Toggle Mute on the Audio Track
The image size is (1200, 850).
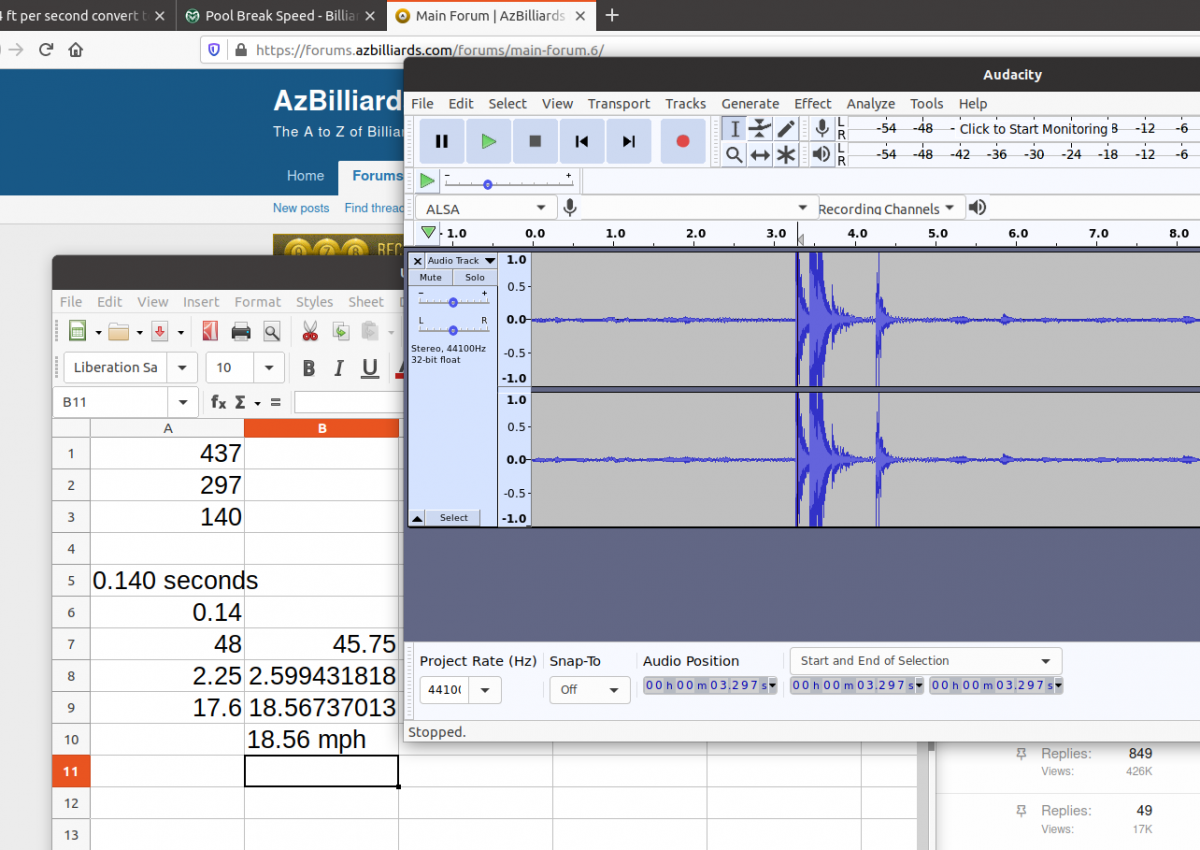(x=430, y=277)
